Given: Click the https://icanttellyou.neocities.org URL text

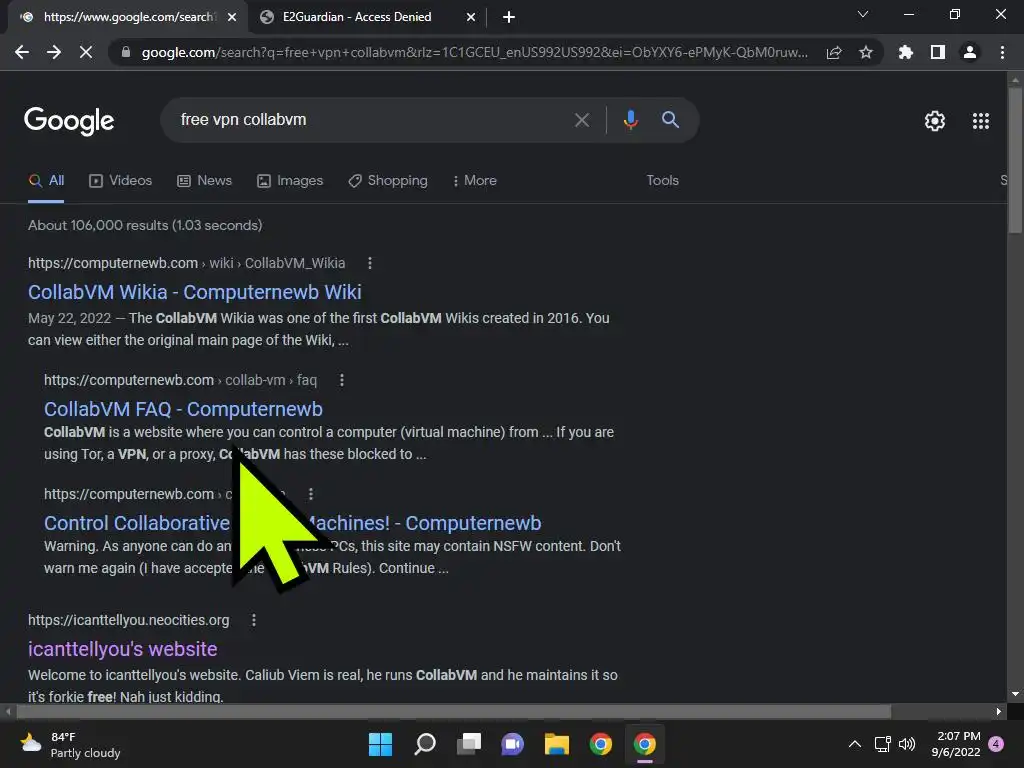Looking at the screenshot, I should click(129, 620).
